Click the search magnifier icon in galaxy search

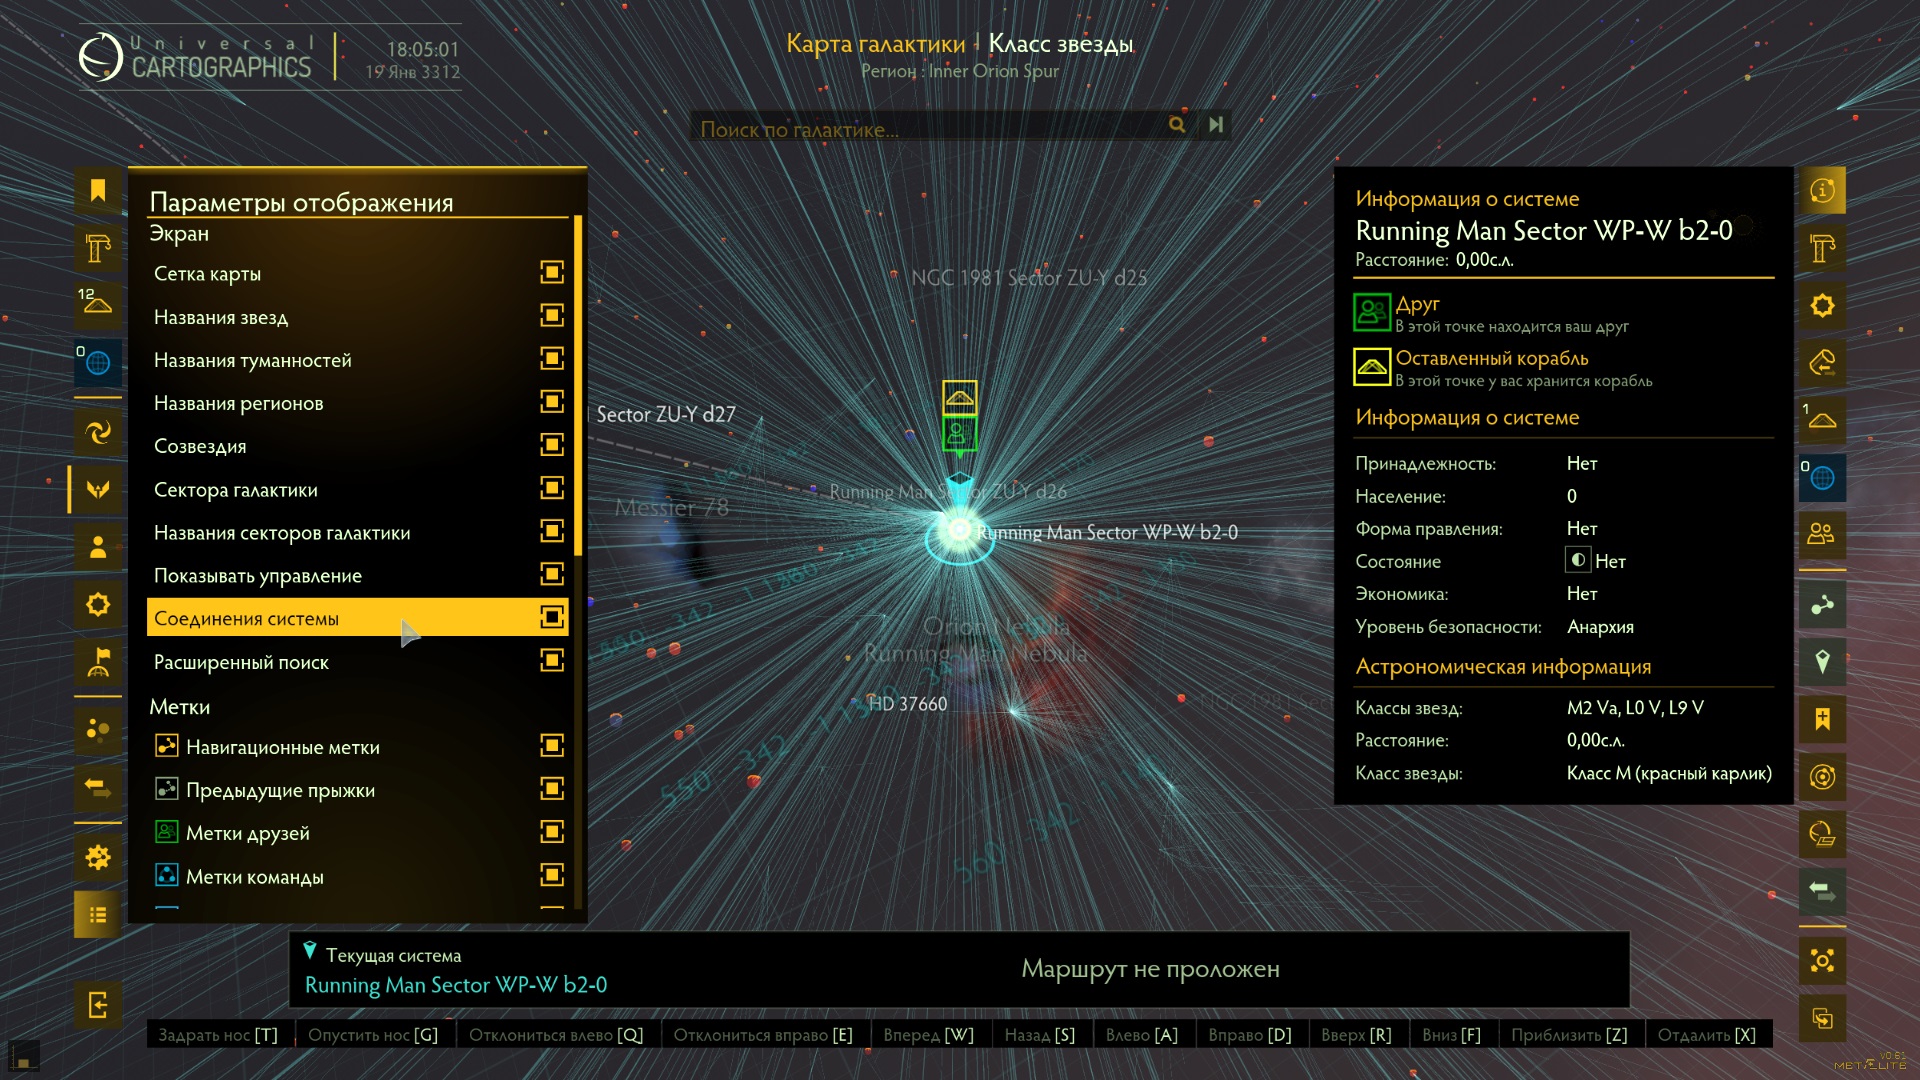(1177, 125)
